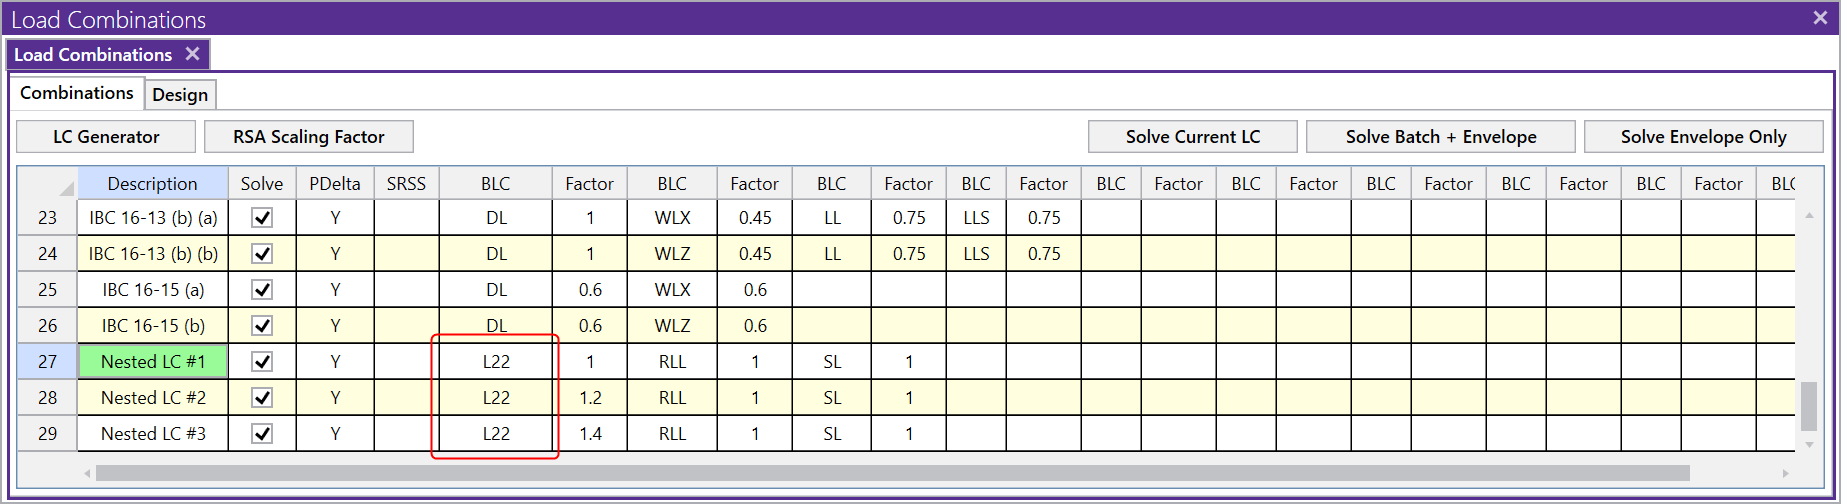
Task: Click the select-all grid corner triangle
Action: pyautogui.click(x=66, y=188)
